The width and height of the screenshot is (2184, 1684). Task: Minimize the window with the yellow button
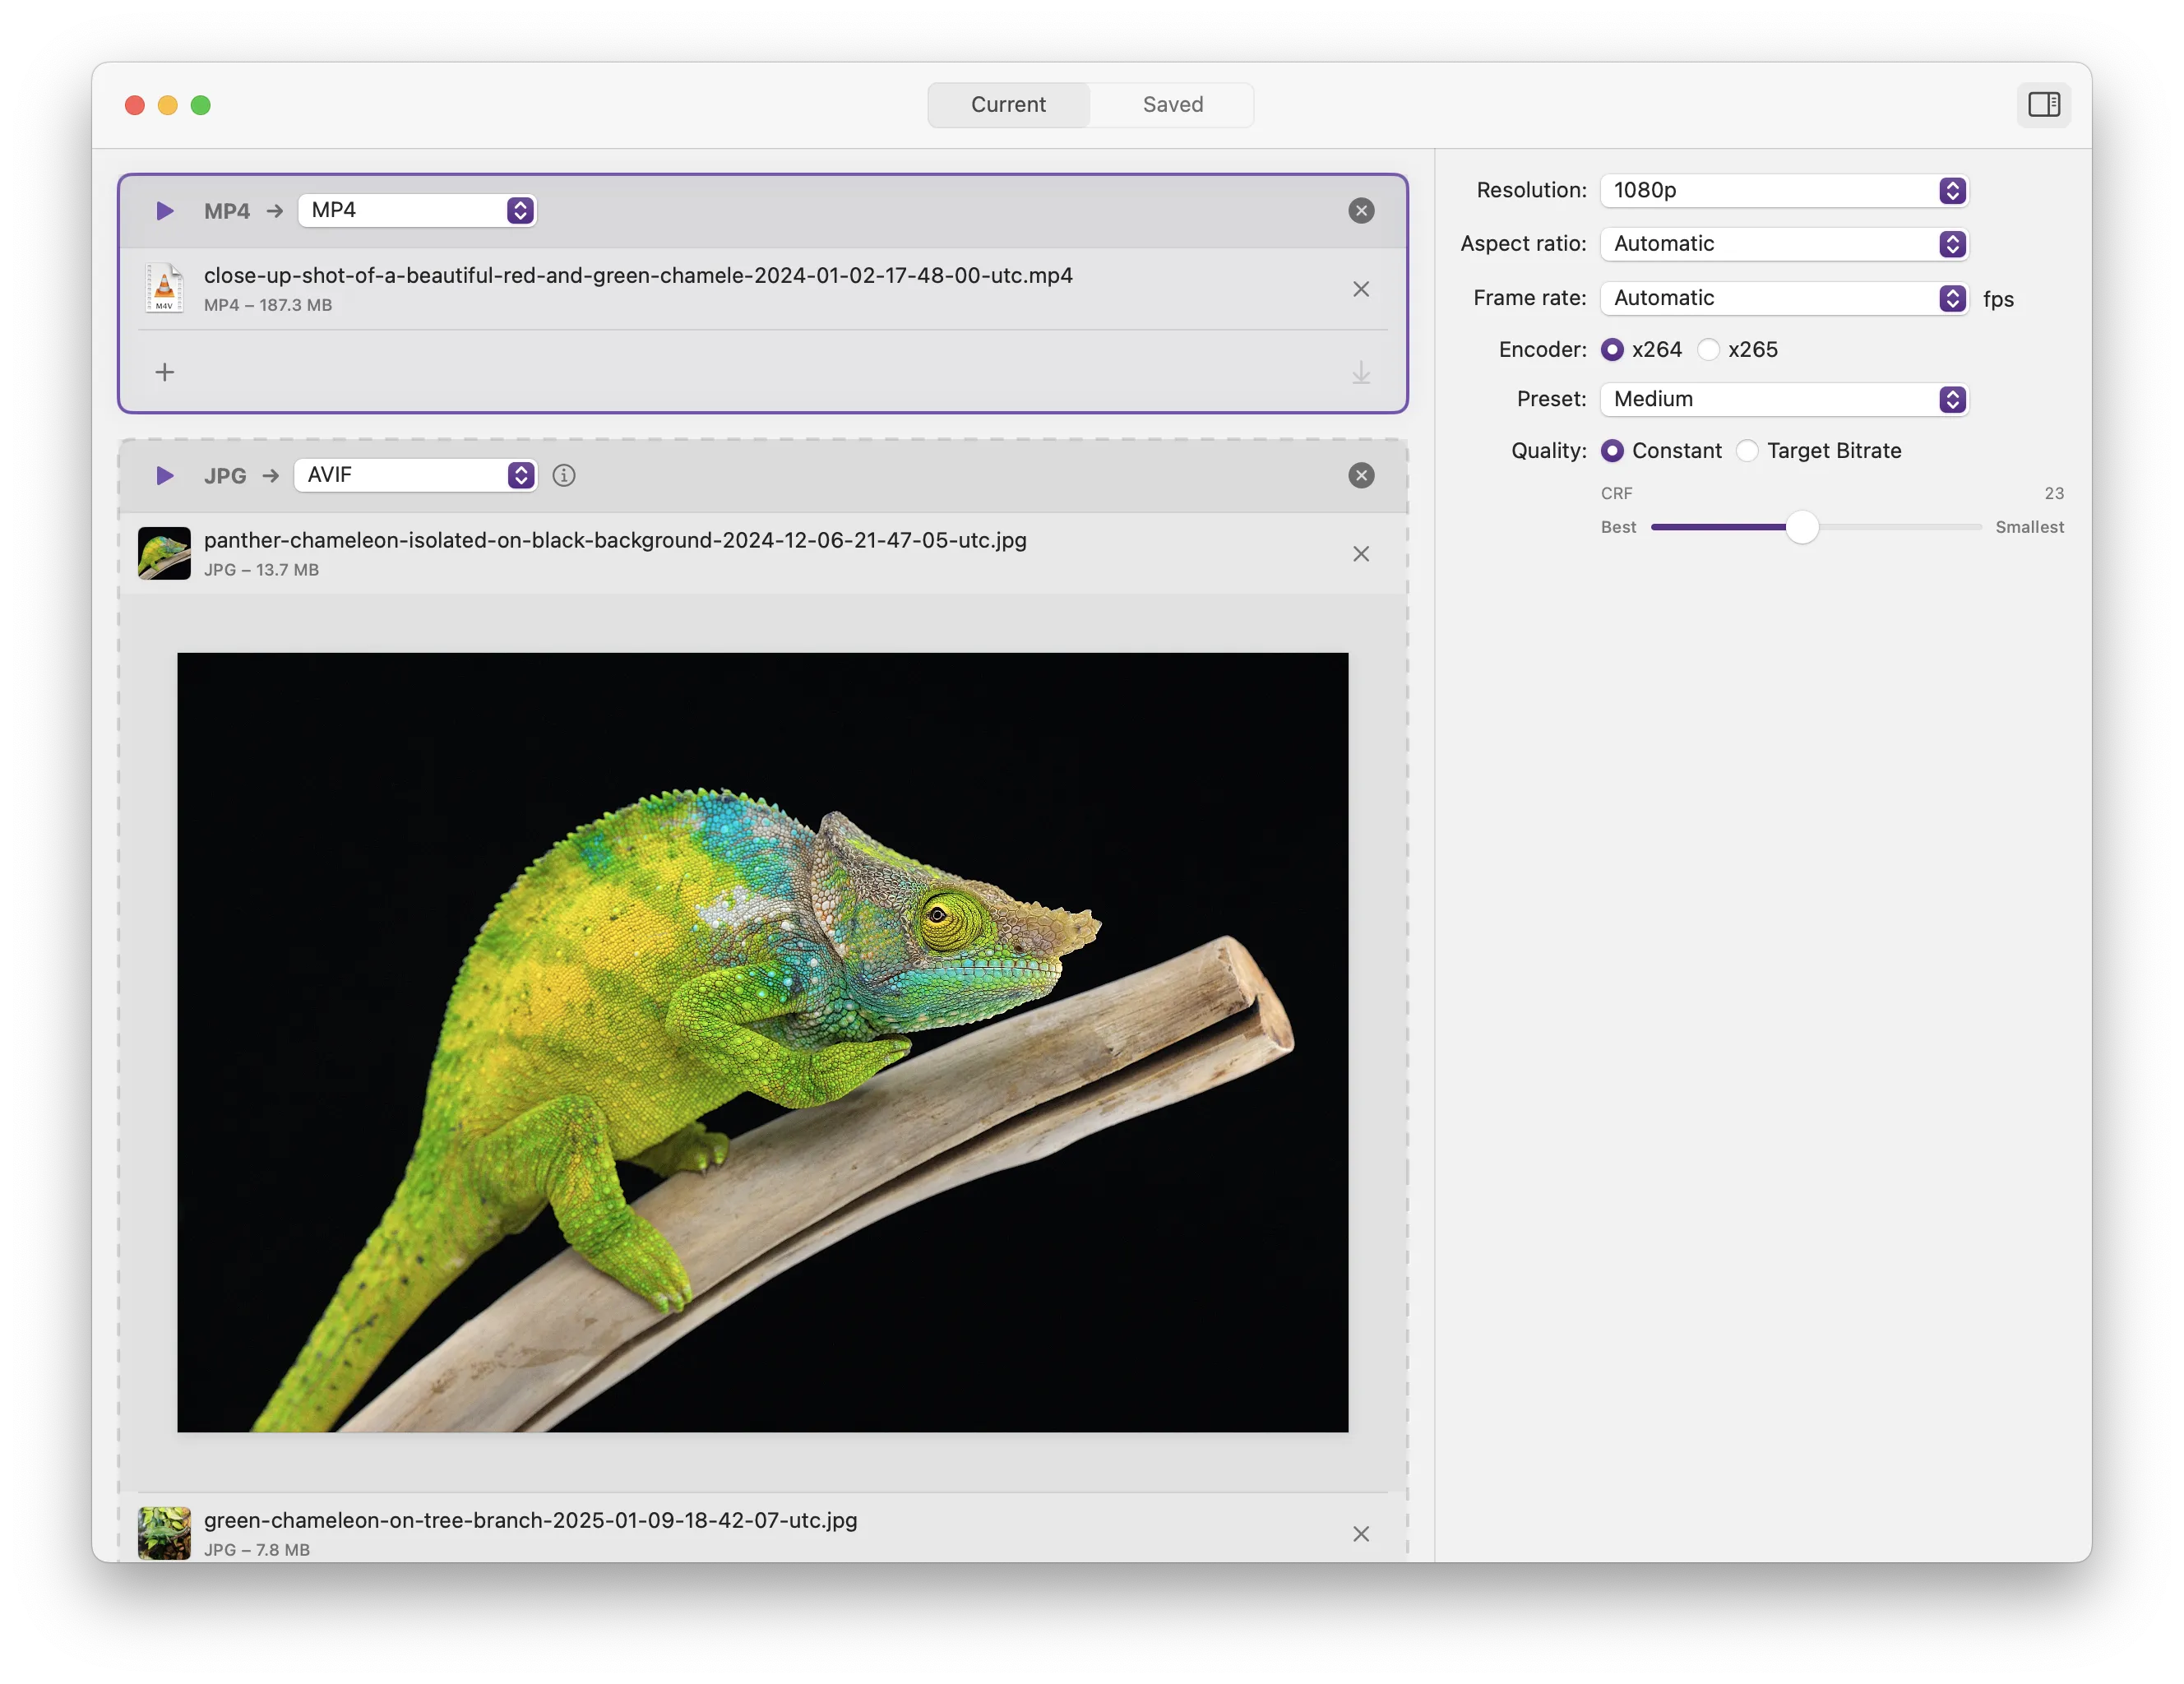click(168, 105)
